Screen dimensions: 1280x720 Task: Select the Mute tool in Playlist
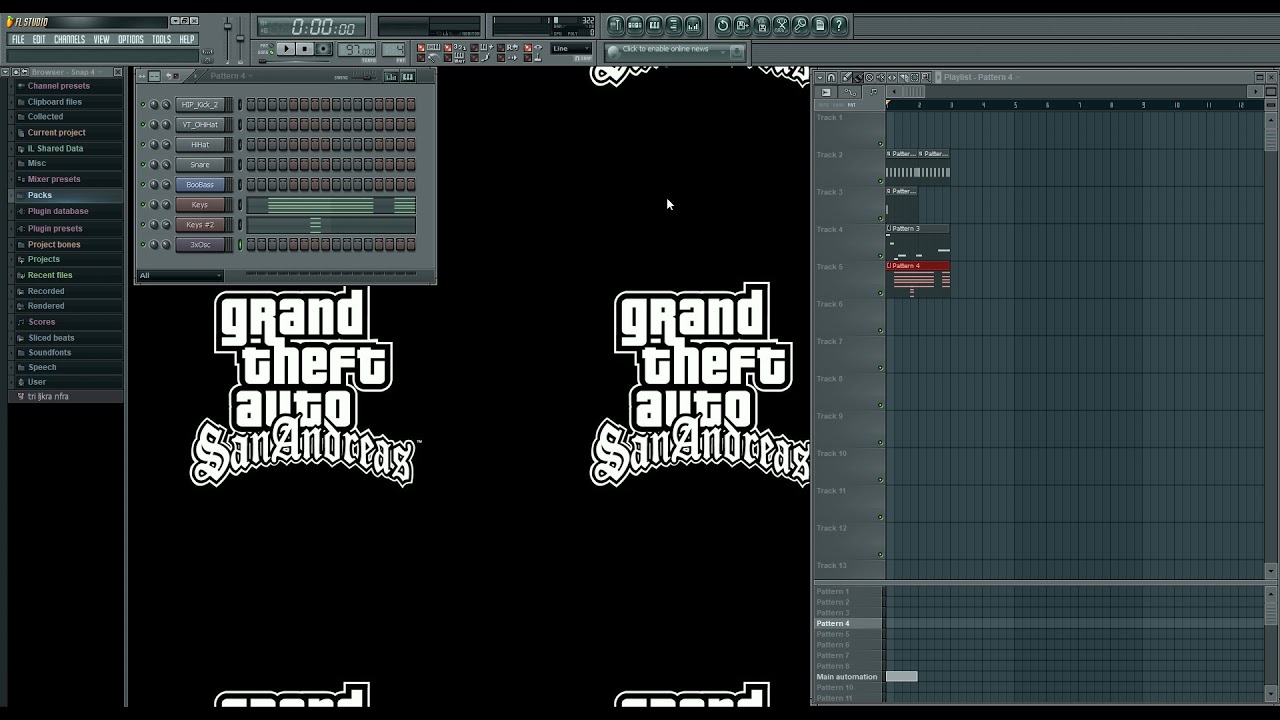click(881, 77)
